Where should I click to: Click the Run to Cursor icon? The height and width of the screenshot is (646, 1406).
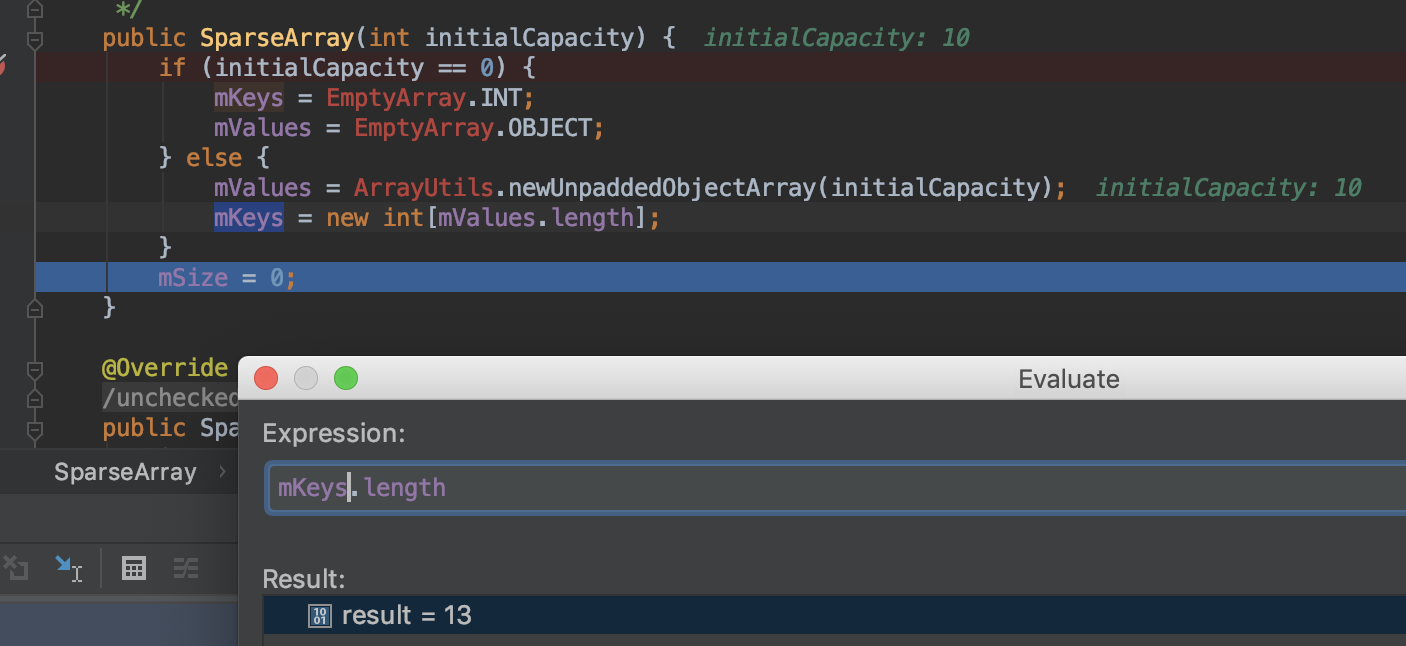(x=68, y=568)
